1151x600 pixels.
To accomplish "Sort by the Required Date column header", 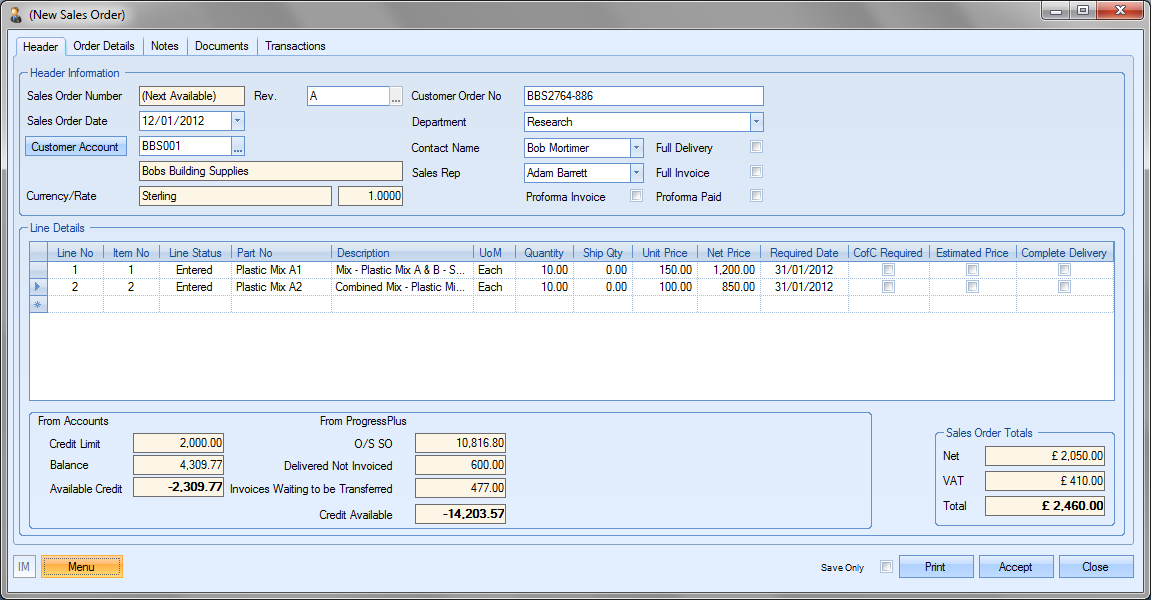I will pyautogui.click(x=804, y=253).
